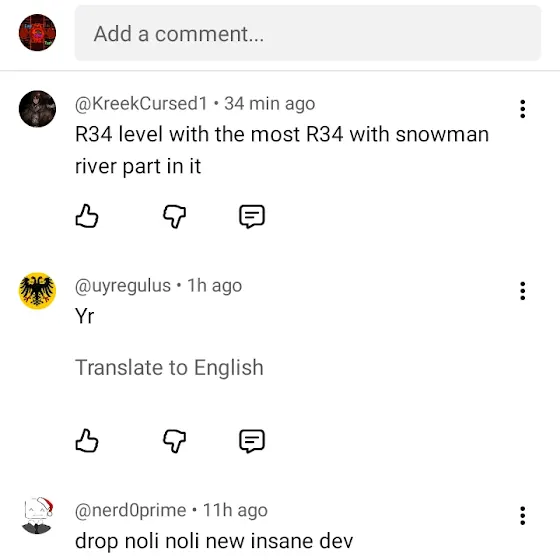Open more options for @KreekCursed1 comment

(x=522, y=109)
